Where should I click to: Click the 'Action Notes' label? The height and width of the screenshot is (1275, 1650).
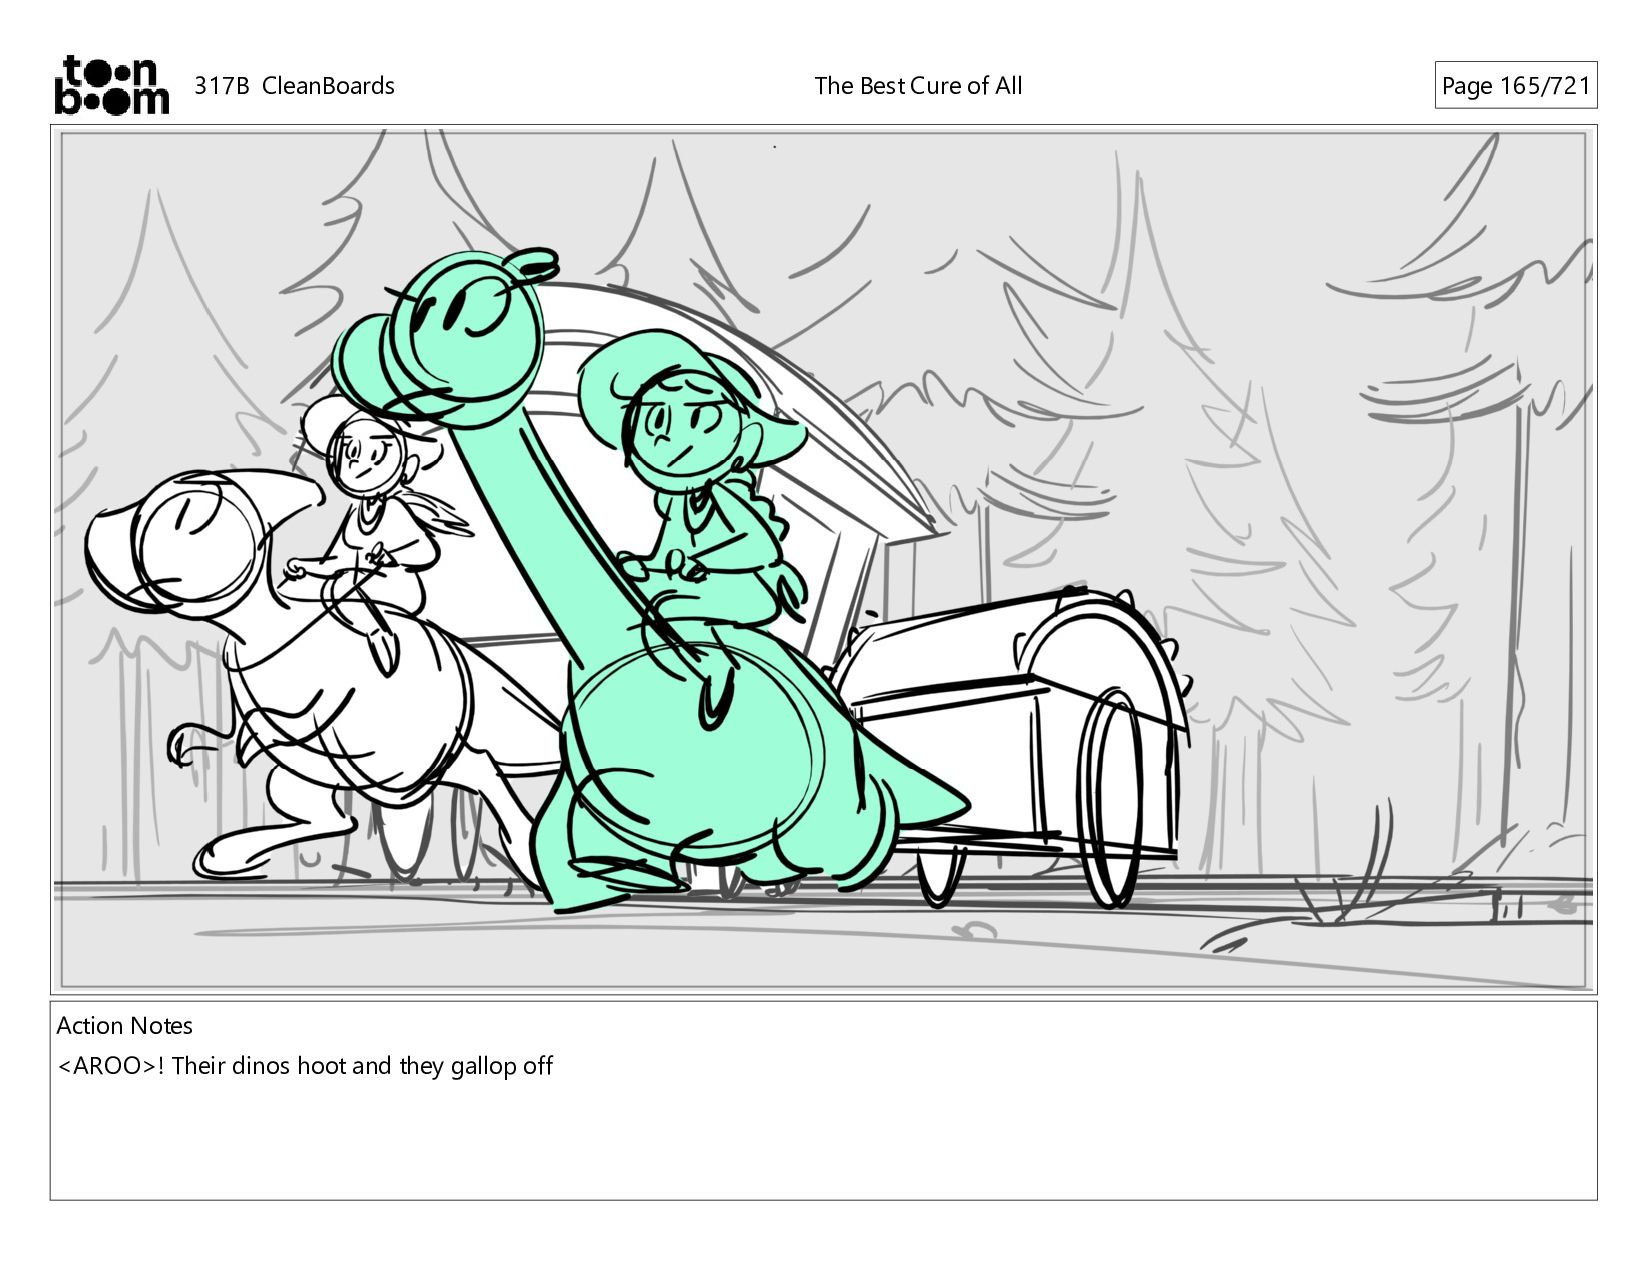point(124,1026)
